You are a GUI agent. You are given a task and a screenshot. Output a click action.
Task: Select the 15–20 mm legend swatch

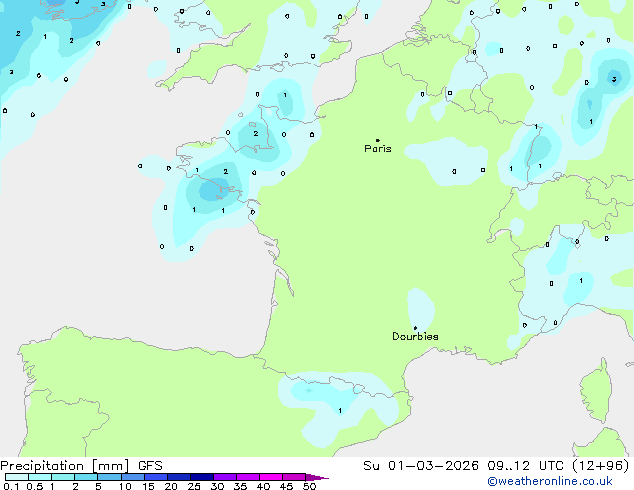tap(155, 477)
